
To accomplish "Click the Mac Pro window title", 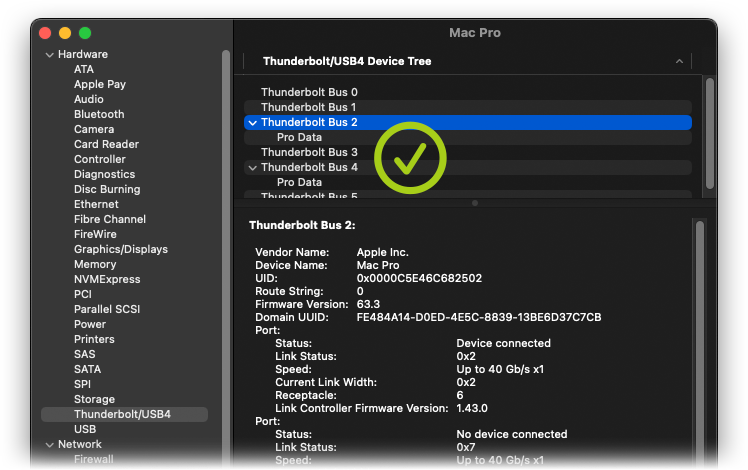I will (x=475, y=32).
